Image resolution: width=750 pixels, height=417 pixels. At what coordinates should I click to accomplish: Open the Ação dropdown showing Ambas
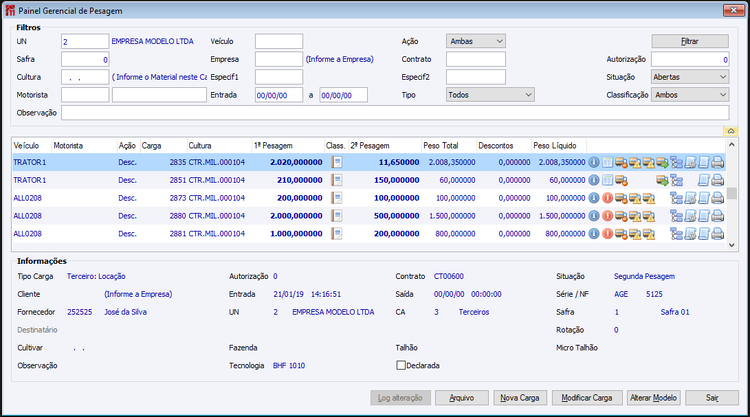pos(476,41)
